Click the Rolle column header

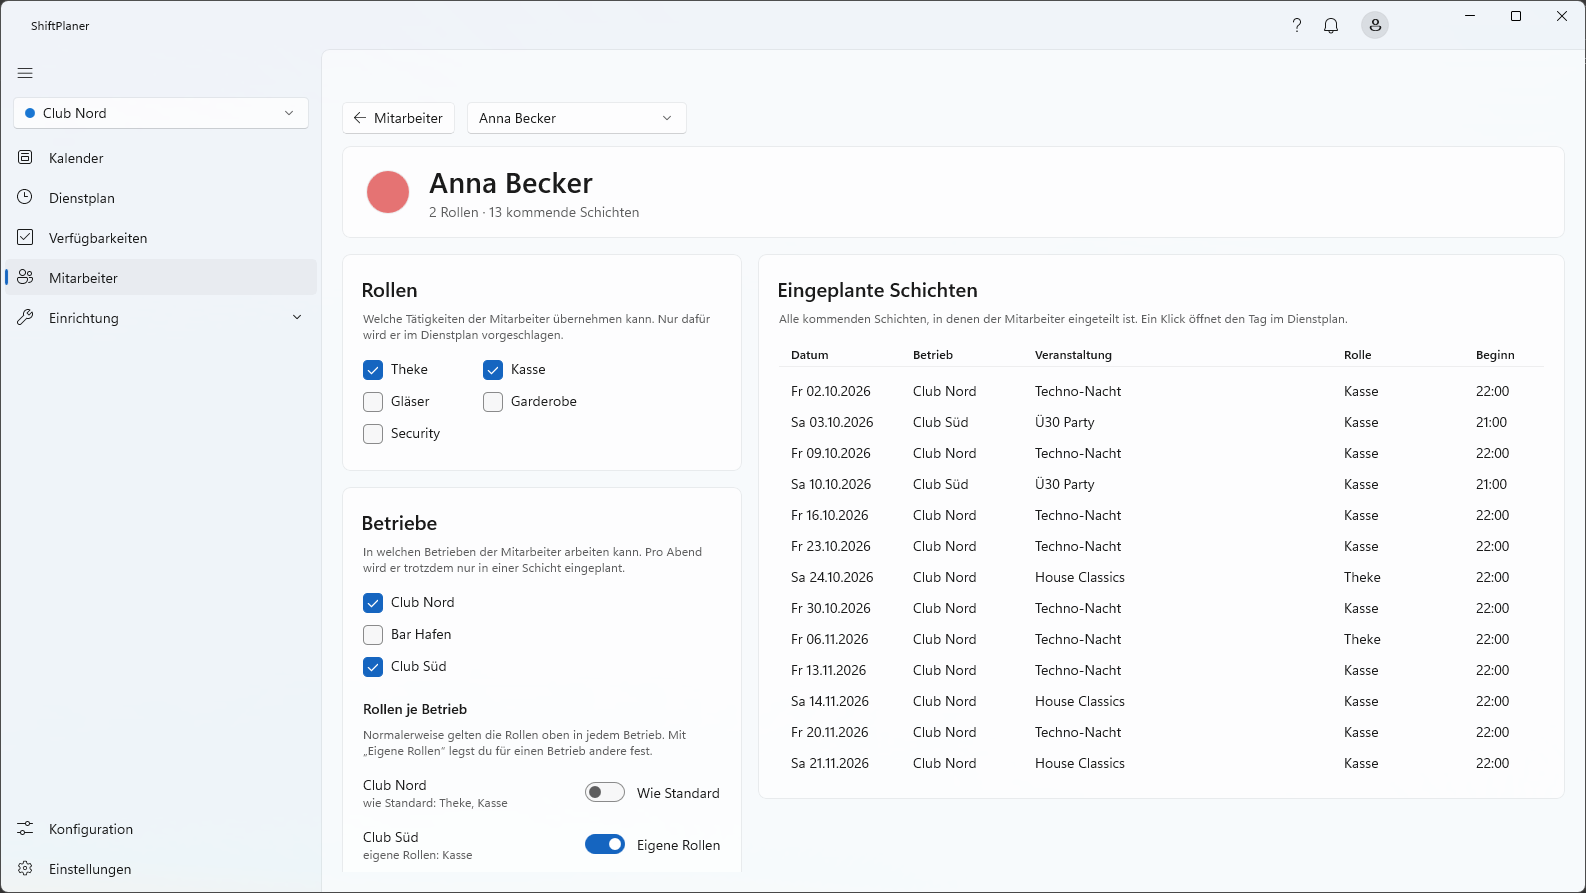1357,355
